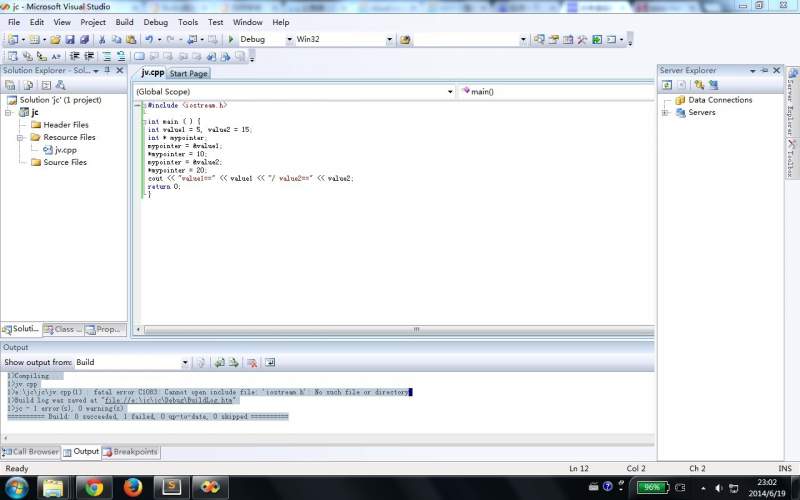Open the (Global Scope) dropdown
Image resolution: width=800 pixels, height=500 pixels.
click(450, 92)
